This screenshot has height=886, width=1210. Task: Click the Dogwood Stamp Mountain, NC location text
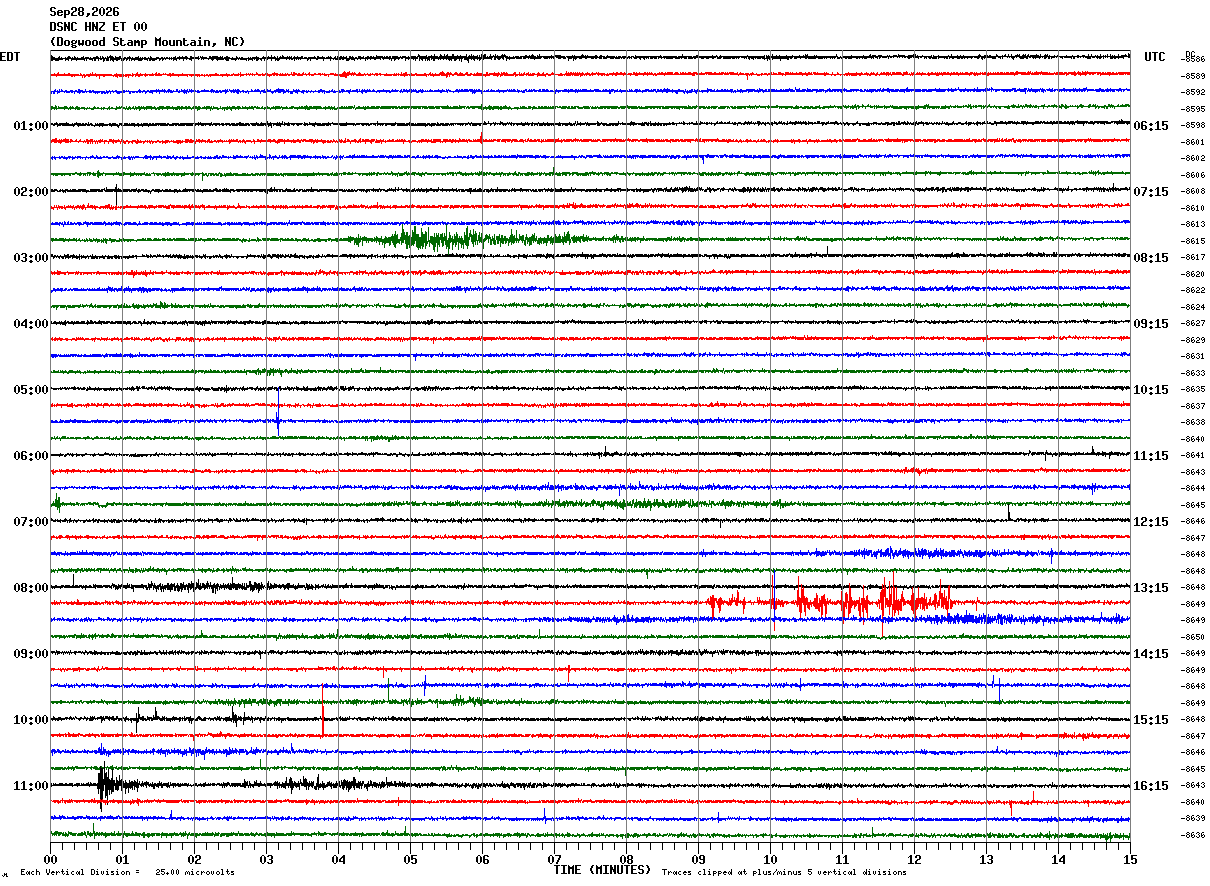[x=147, y=42]
